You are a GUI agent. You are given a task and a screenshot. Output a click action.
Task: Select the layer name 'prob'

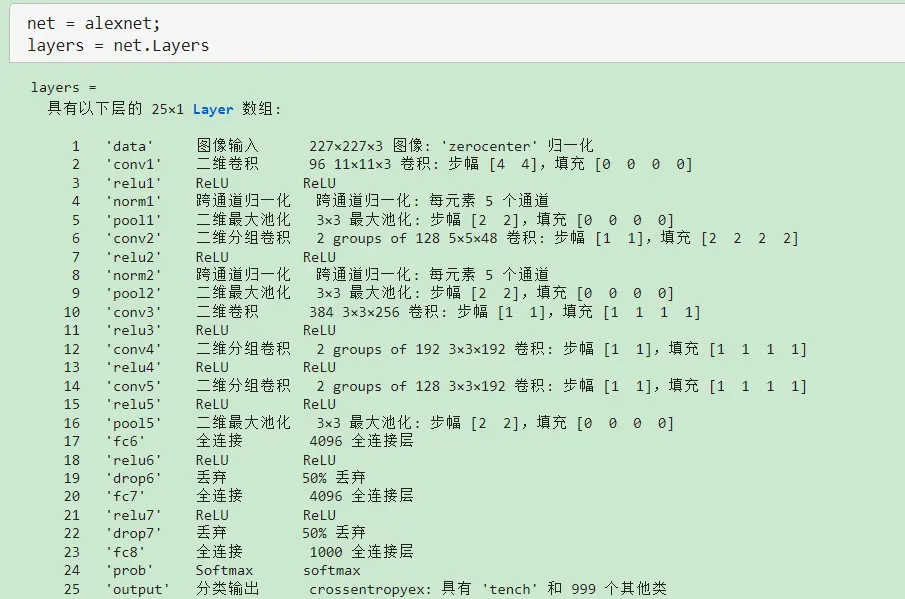point(129,570)
